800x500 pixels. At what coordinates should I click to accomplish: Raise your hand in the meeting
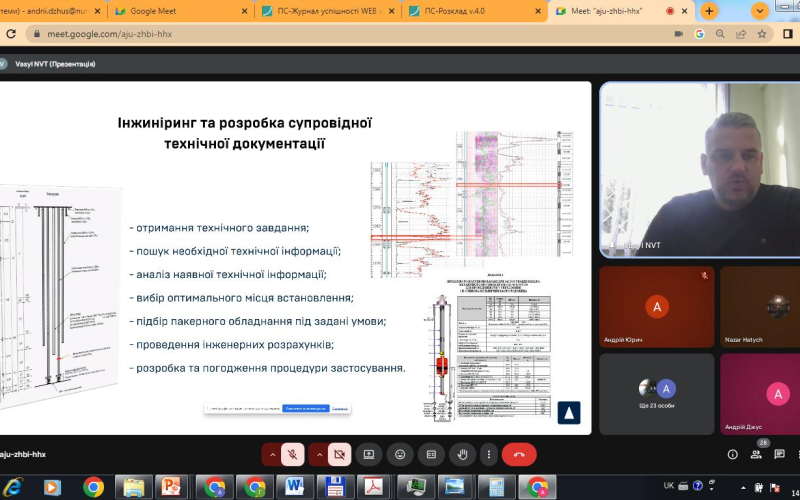tap(462, 454)
